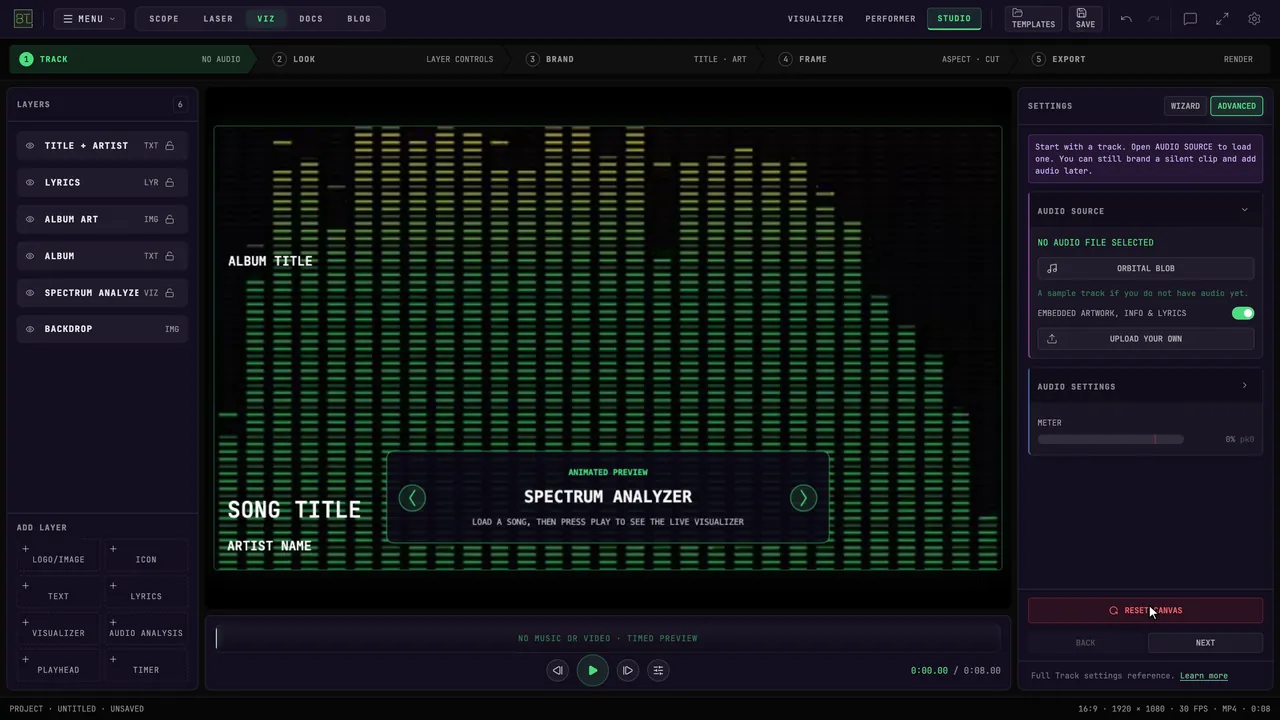Viewport: 1280px width, 720px height.
Task: Load the Orbital Blob sample track
Action: click(x=1146, y=269)
